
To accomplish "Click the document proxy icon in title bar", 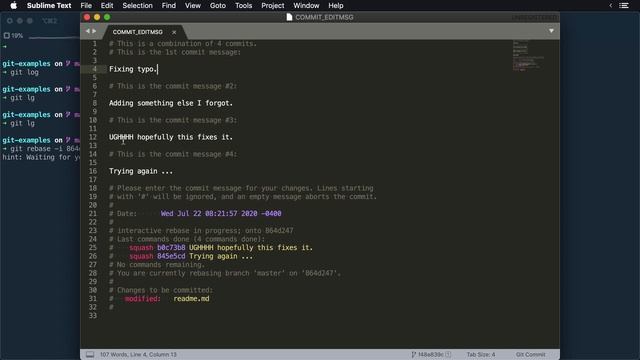I will tap(289, 17).
